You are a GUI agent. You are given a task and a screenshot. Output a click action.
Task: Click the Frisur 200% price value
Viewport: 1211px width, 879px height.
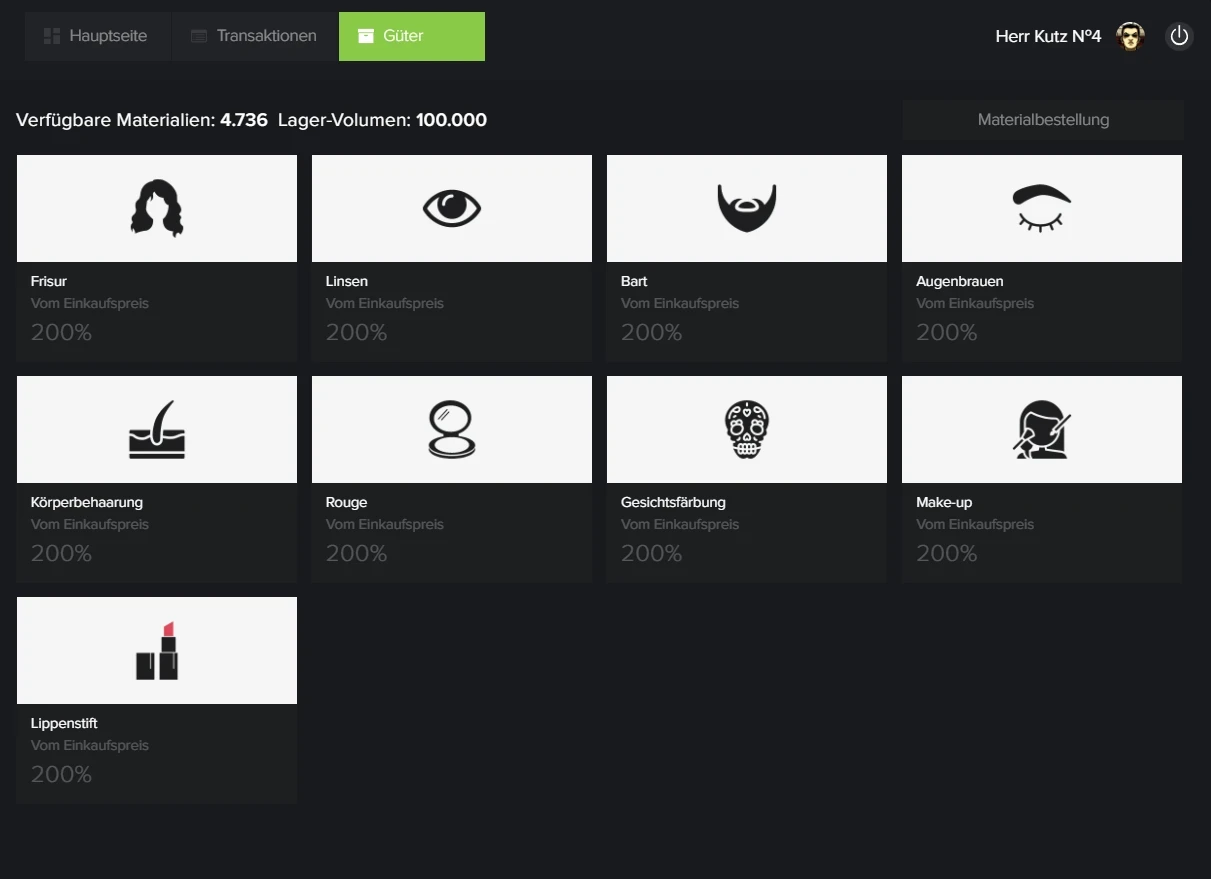coord(61,332)
